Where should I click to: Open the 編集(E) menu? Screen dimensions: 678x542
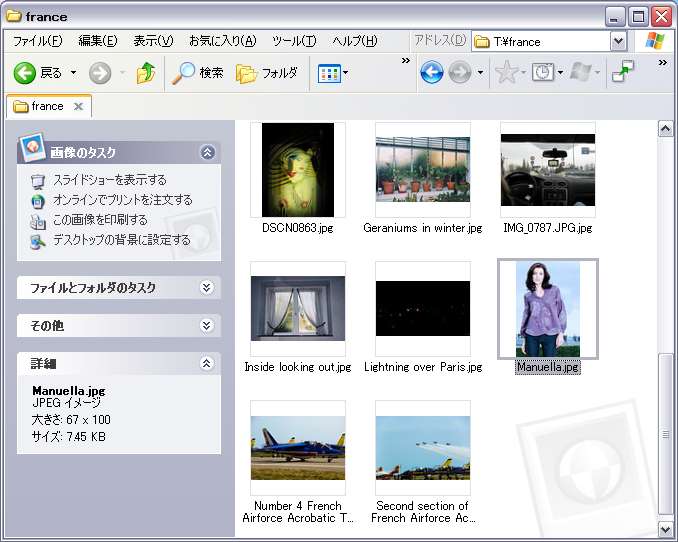point(98,41)
